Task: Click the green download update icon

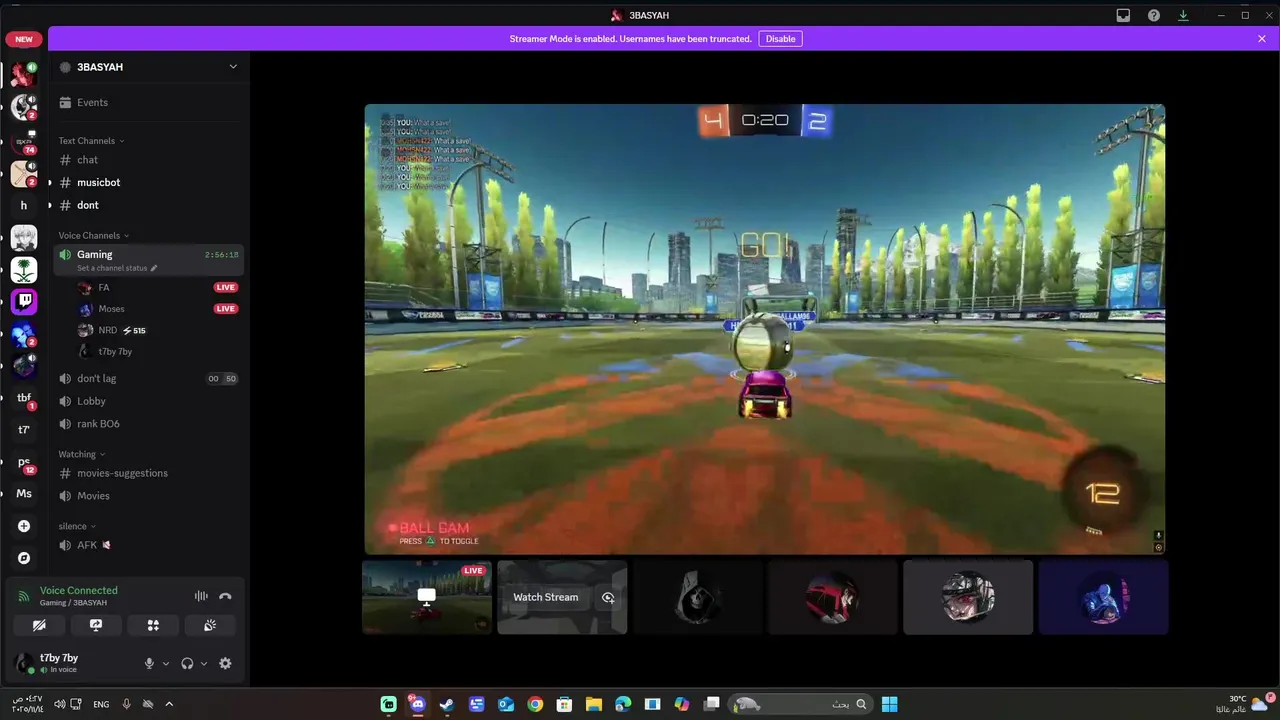Action: pos(1183,15)
